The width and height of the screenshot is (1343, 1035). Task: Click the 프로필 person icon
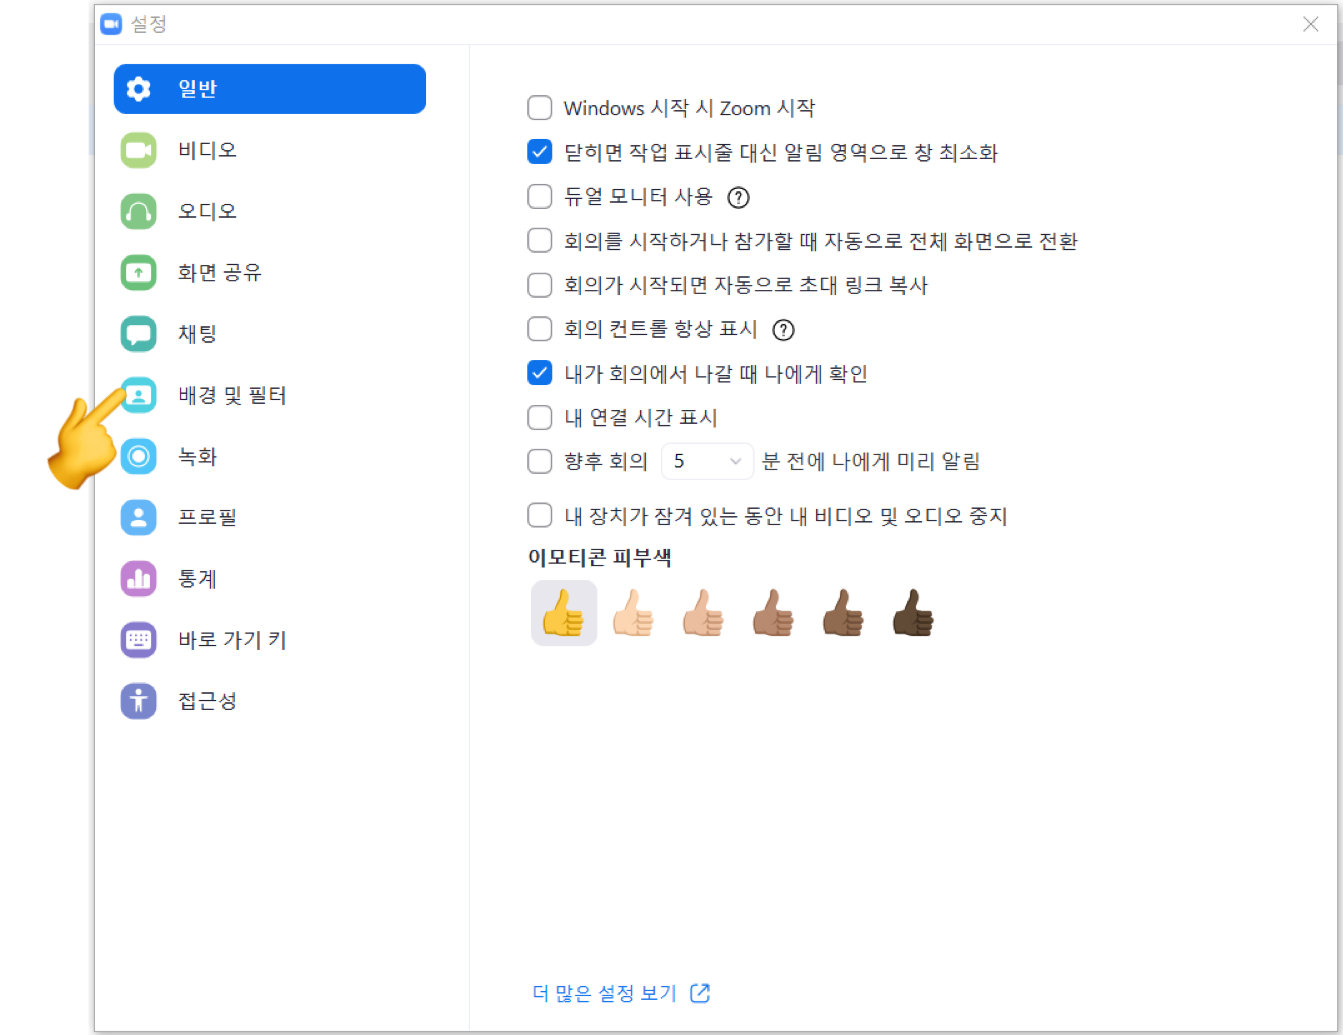(x=139, y=517)
